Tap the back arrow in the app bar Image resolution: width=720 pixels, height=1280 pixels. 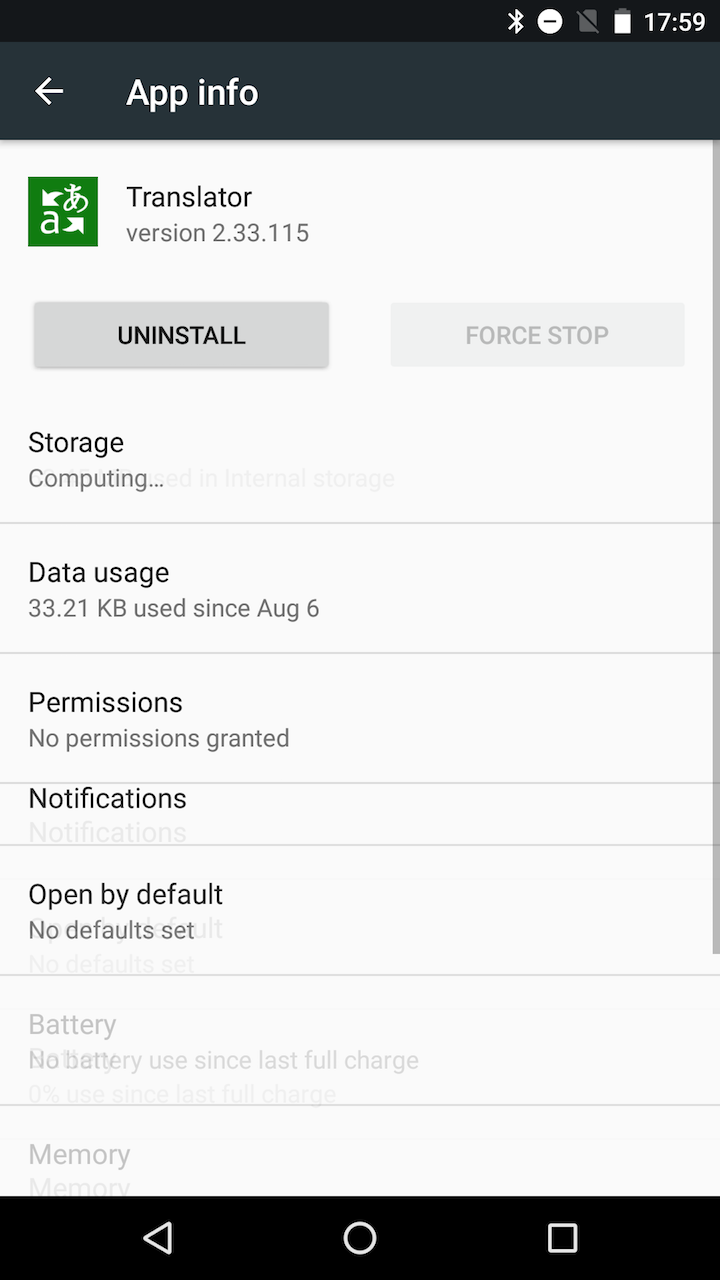tap(48, 91)
